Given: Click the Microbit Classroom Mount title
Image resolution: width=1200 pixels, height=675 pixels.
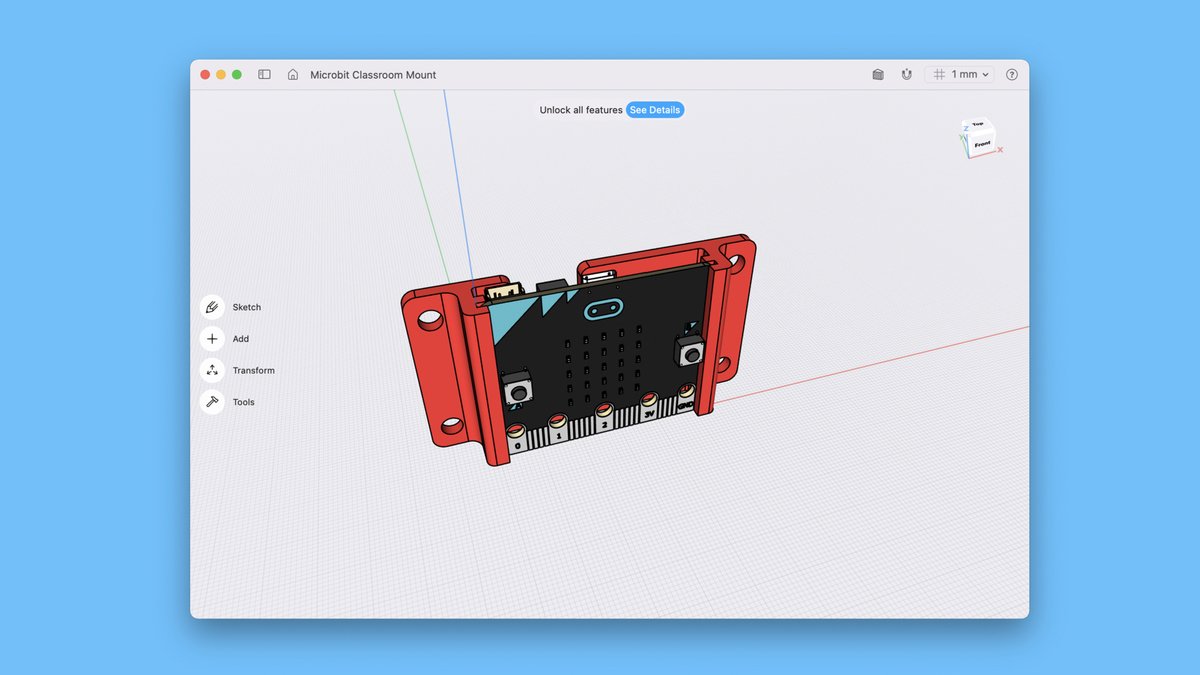Looking at the screenshot, I should (x=373, y=75).
